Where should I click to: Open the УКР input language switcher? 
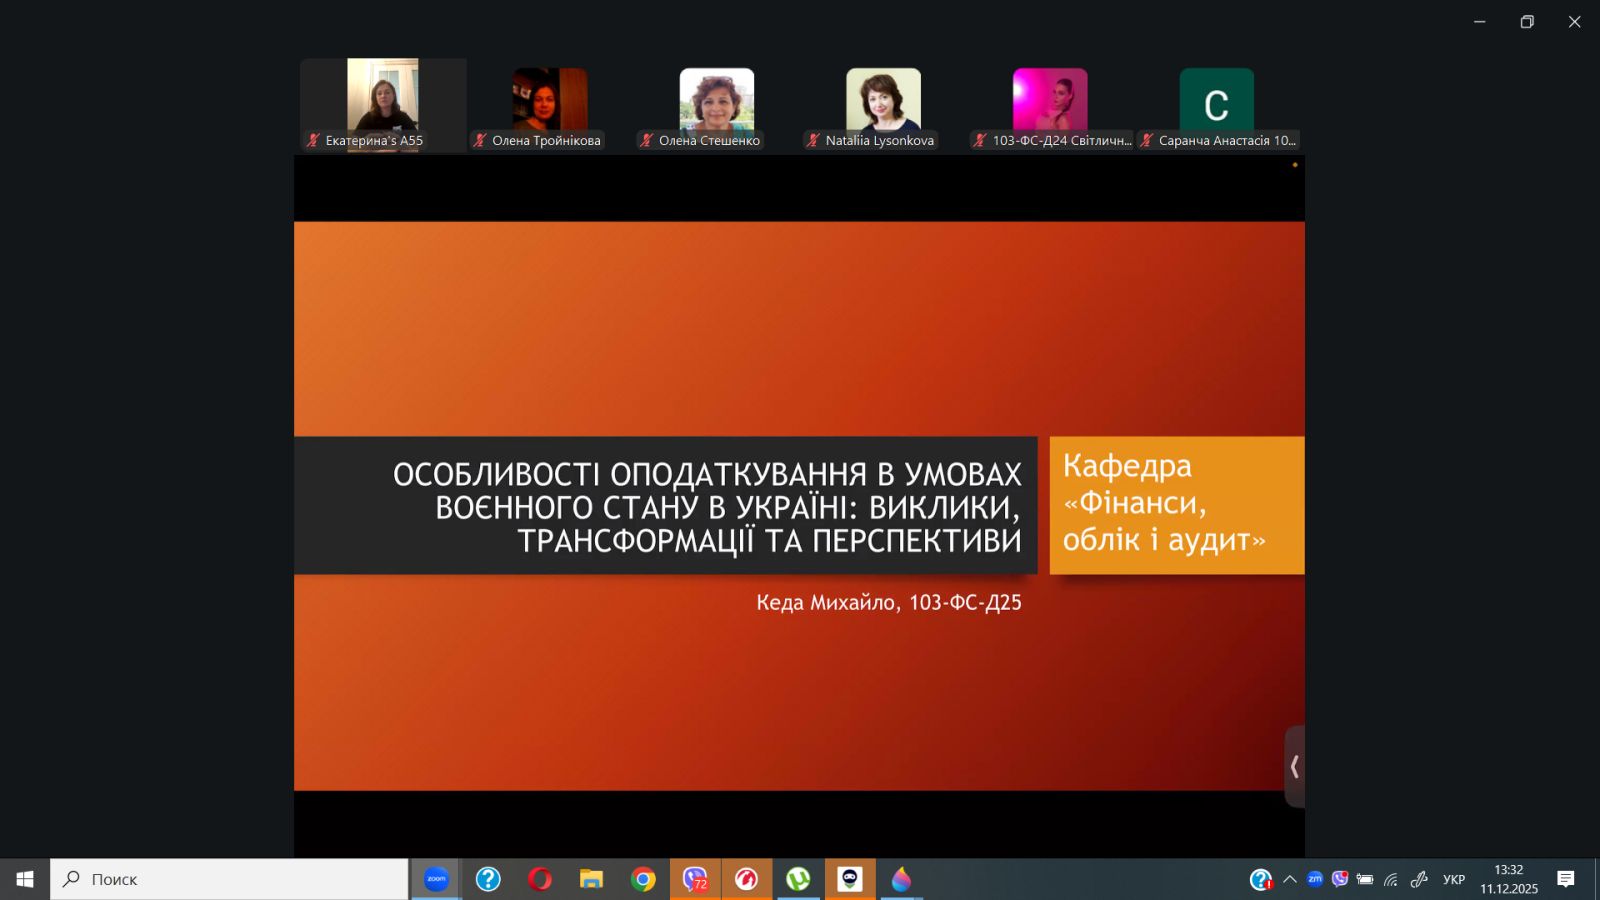click(x=1454, y=880)
